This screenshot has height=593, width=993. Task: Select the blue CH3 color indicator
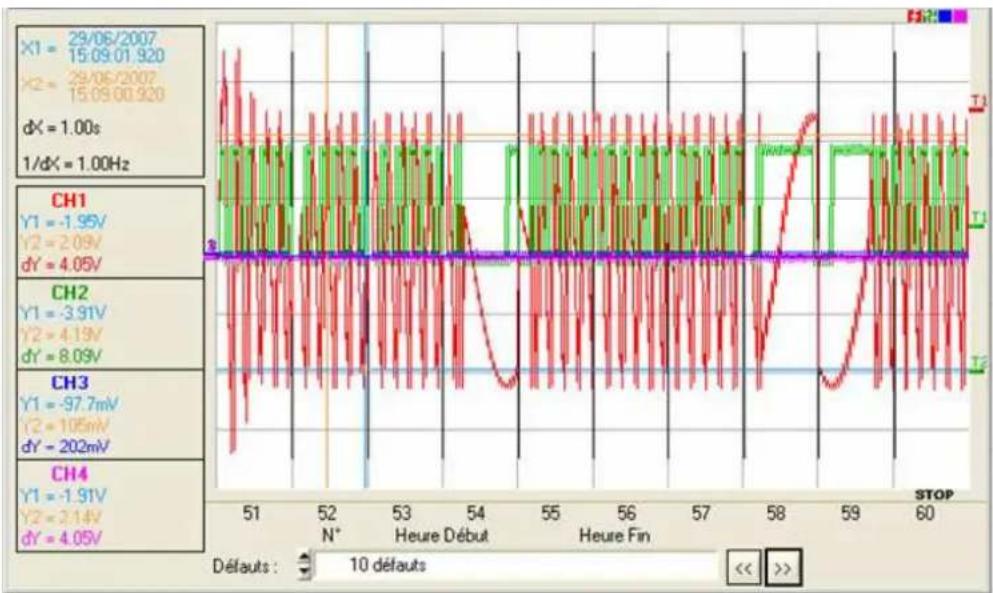[x=945, y=17]
